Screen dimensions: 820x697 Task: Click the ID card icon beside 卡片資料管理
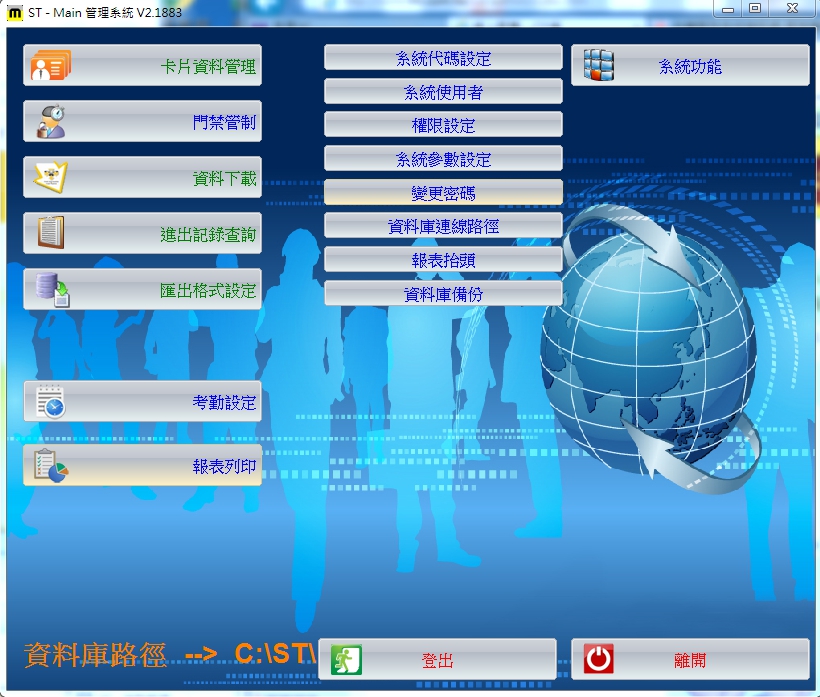coord(50,66)
